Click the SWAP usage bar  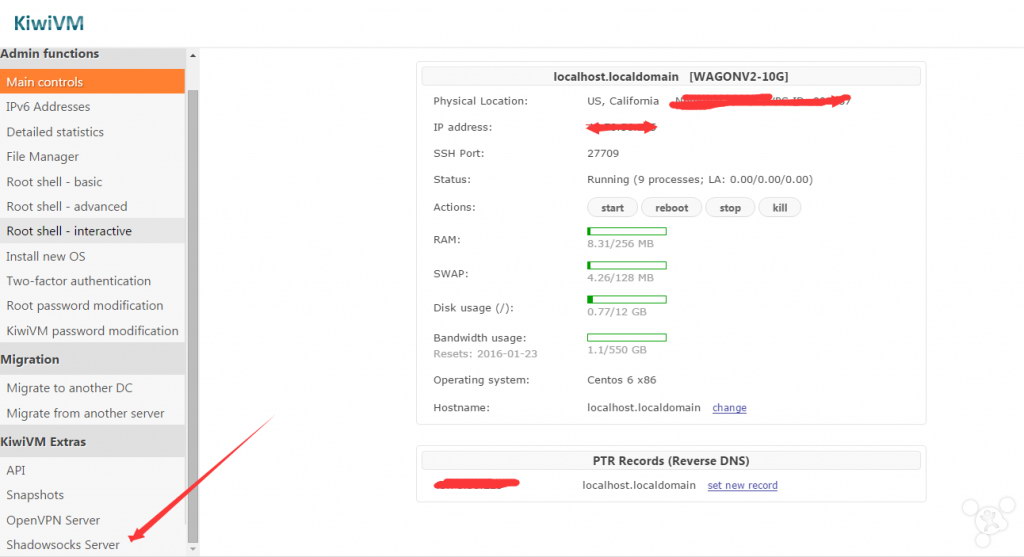[x=627, y=265]
